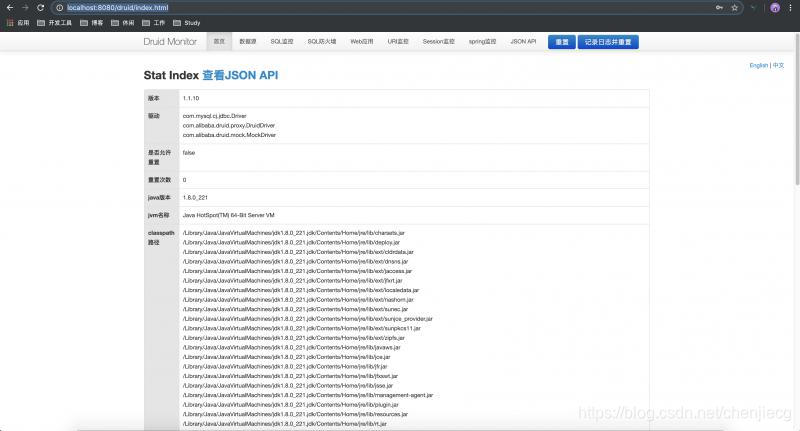Open the 查看JSON API link
The width and height of the screenshot is (800, 431).
(240, 75)
